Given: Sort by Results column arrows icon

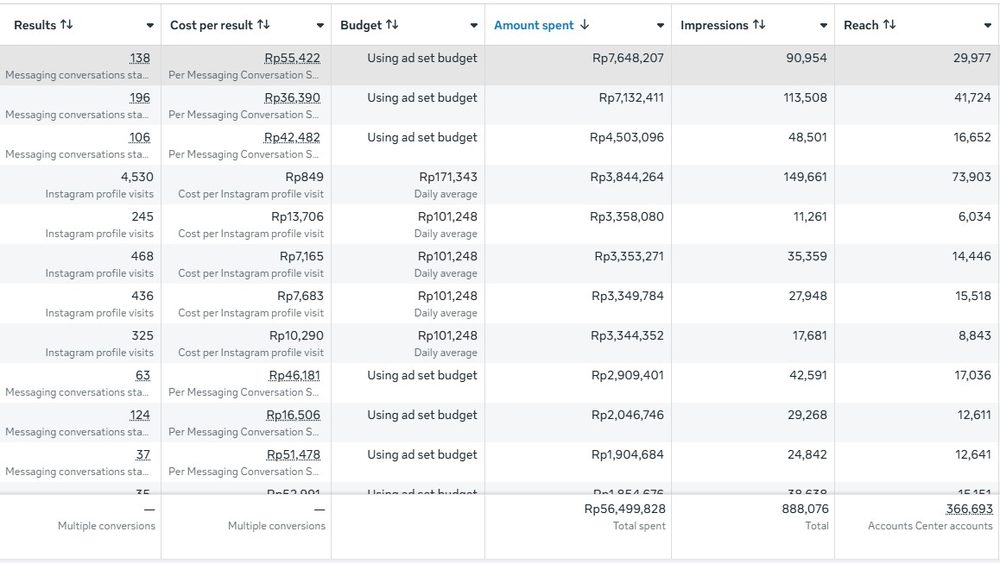Looking at the screenshot, I should coord(66,25).
